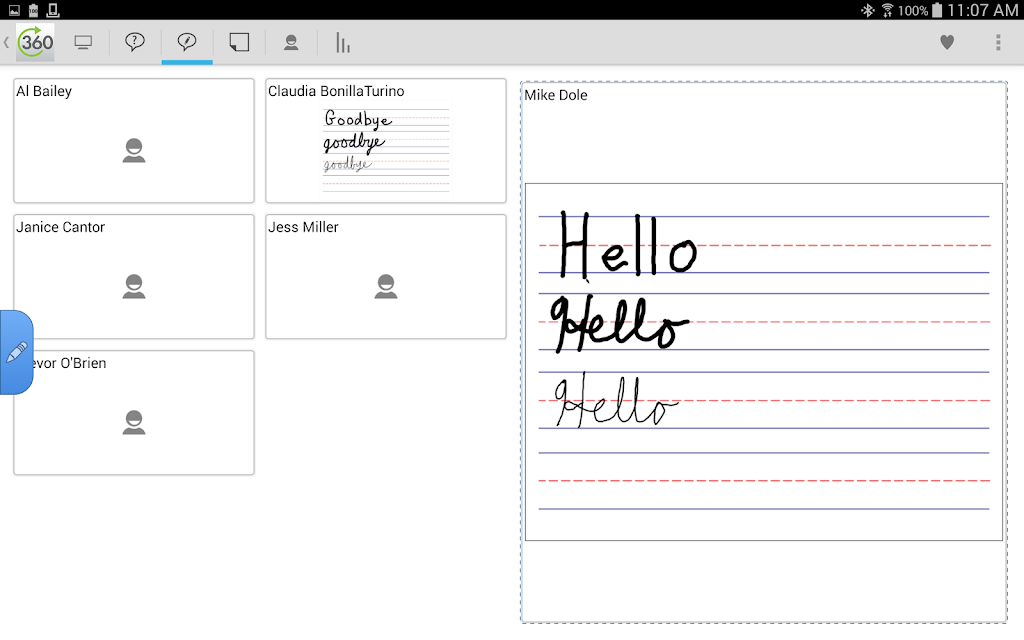The image size is (1024, 640).
Task: Open the question speech-bubble tab
Action: (135, 42)
